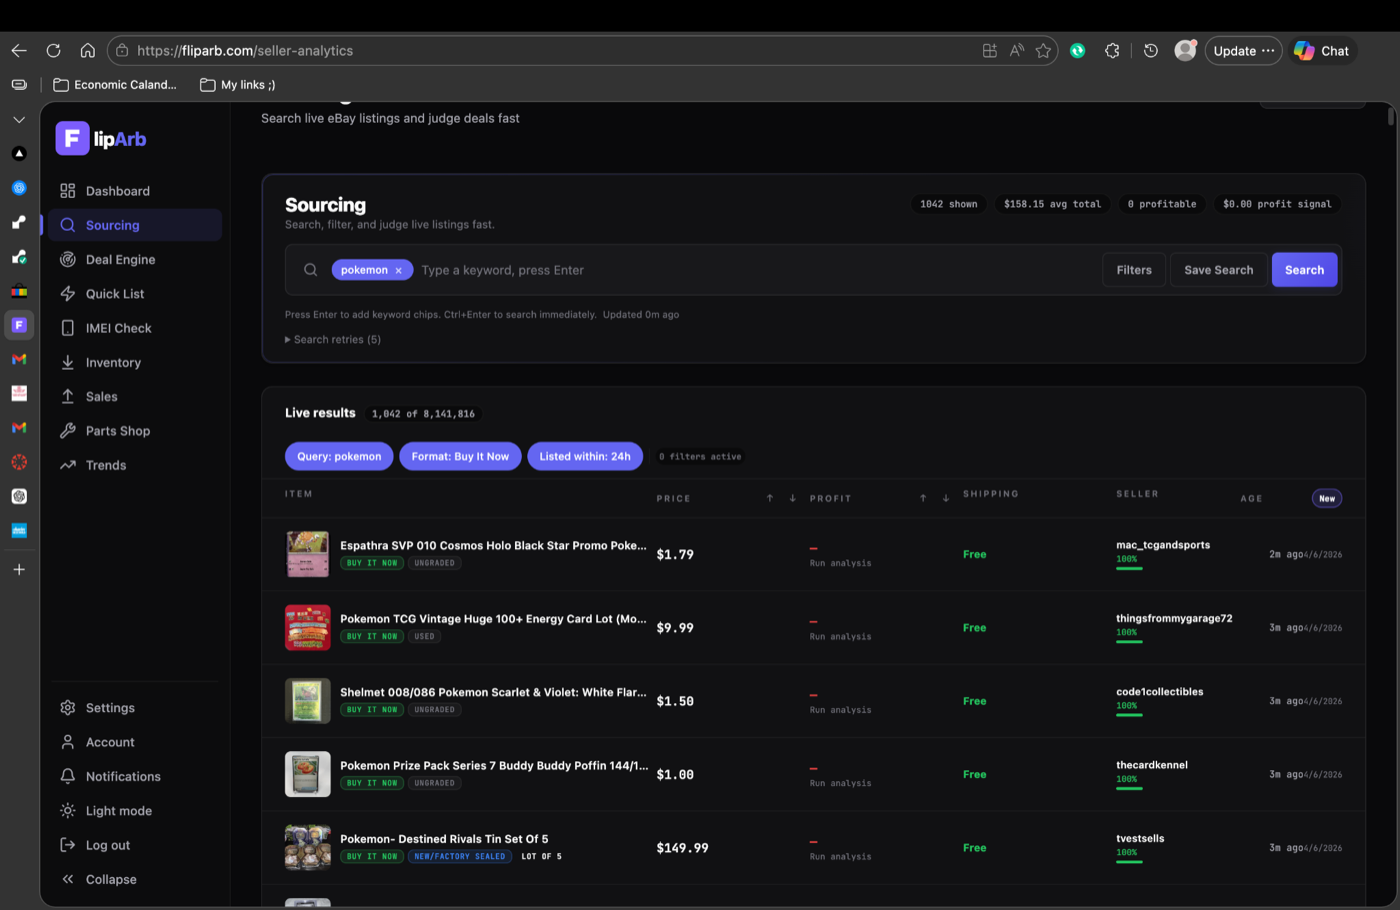
Task: Open the Filters panel
Action: 1134,270
